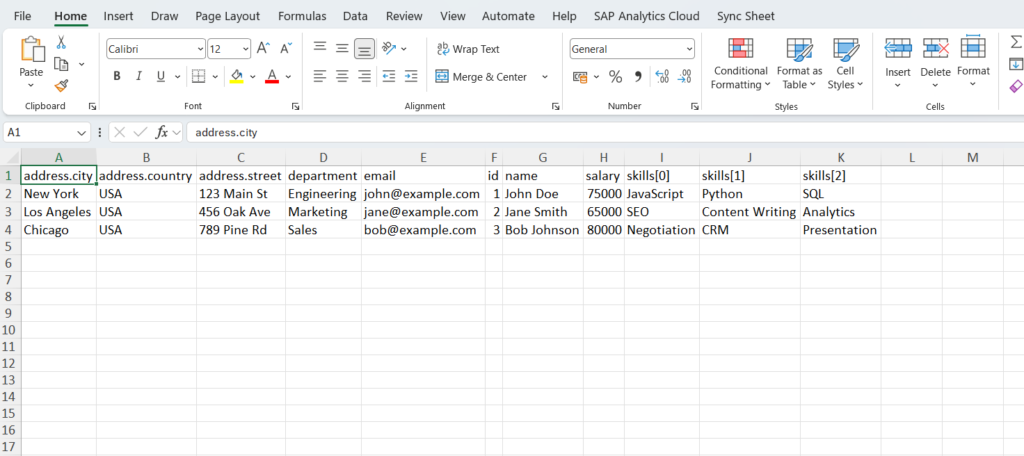This screenshot has width=1024, height=456.
Task: Toggle bottom vertical alignment
Action: (x=364, y=48)
